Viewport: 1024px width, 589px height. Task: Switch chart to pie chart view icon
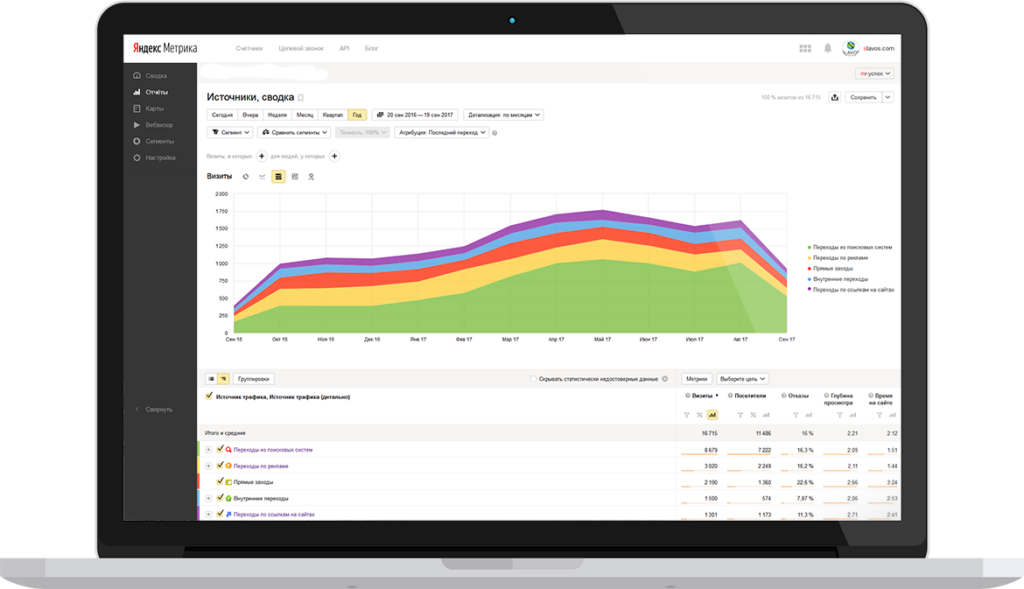[x=246, y=176]
